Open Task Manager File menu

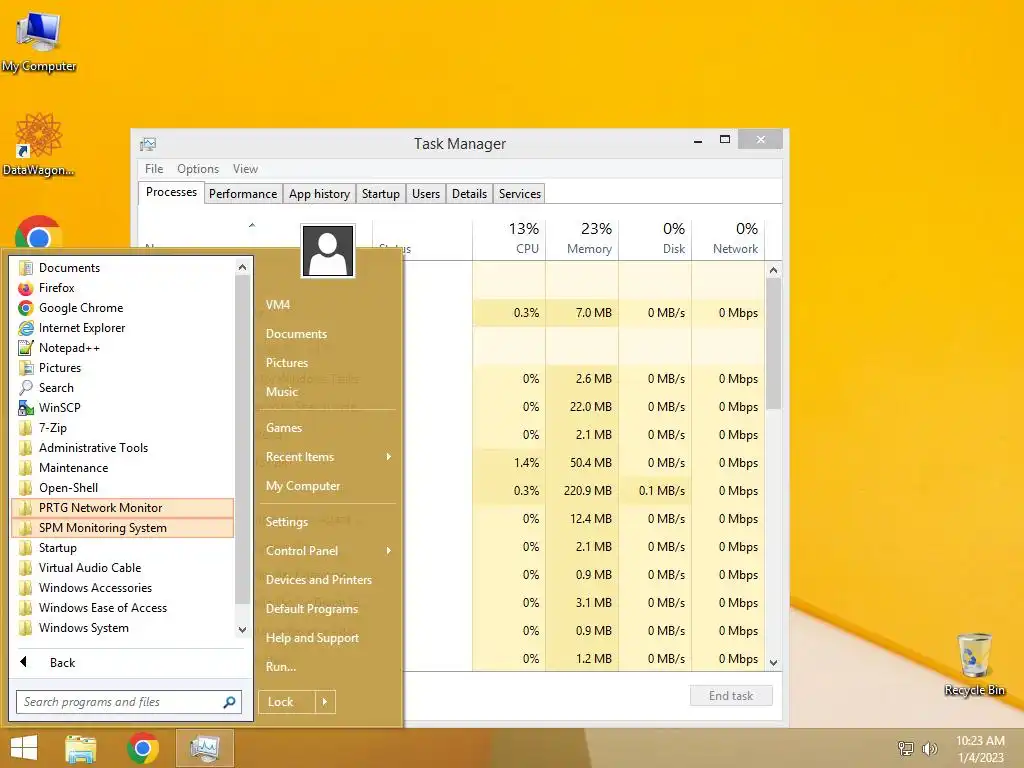tap(154, 168)
